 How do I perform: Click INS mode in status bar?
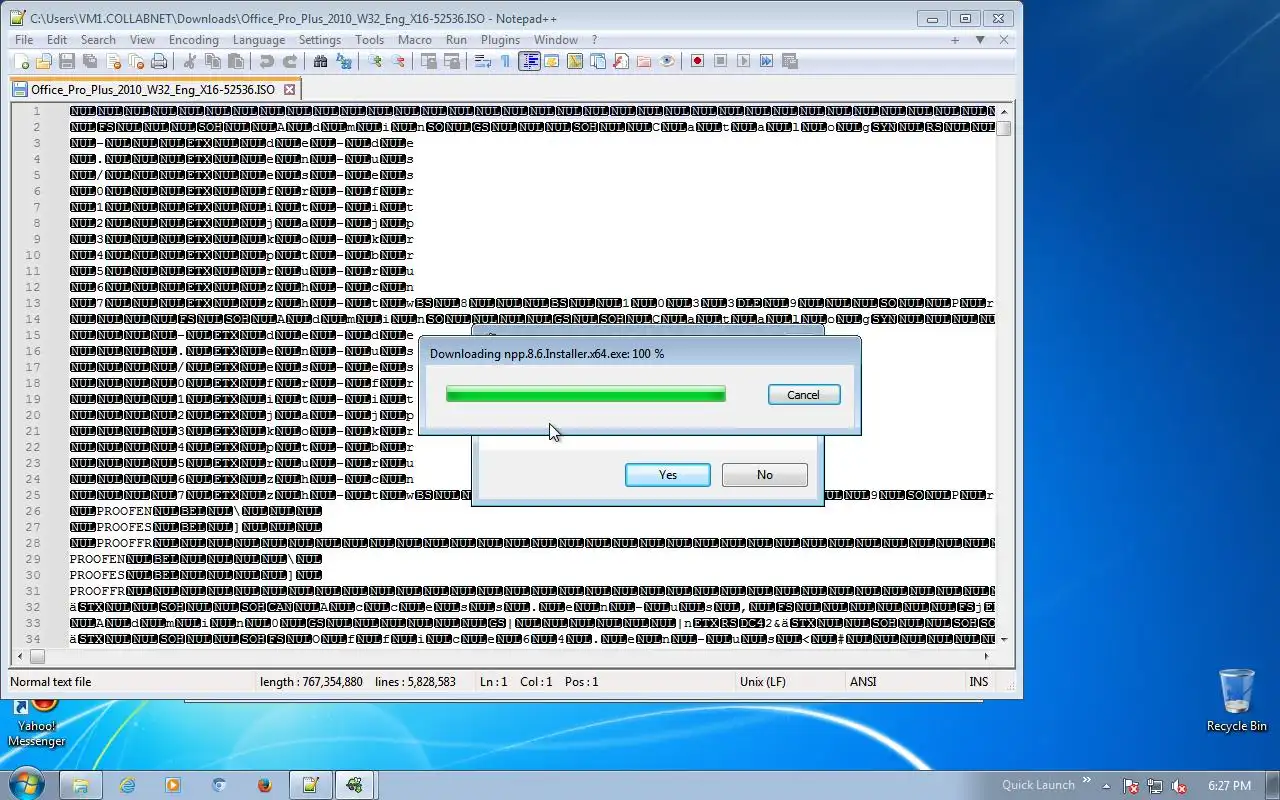pos(979,682)
